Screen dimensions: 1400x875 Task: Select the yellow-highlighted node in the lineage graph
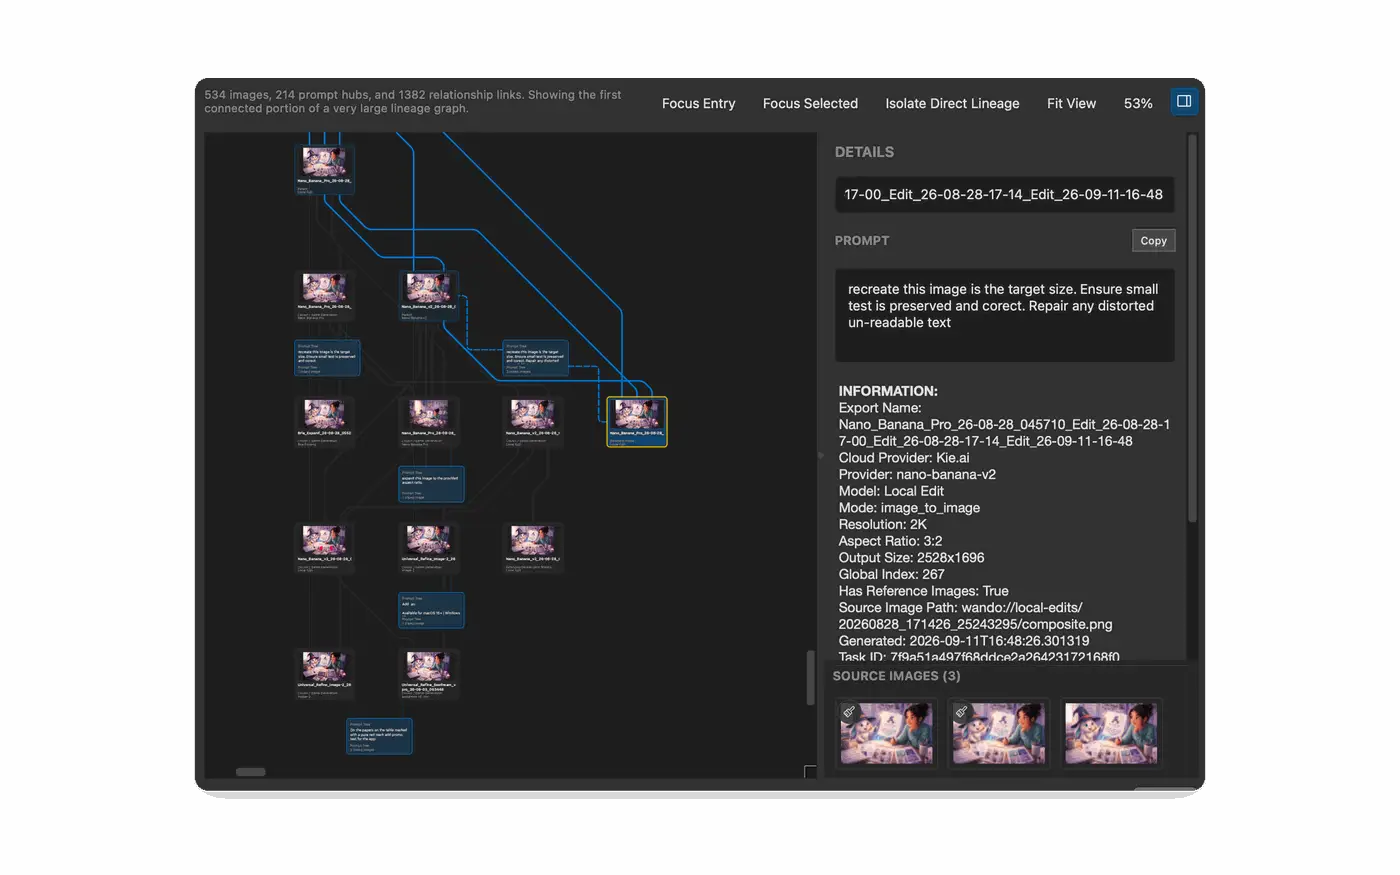[637, 421]
